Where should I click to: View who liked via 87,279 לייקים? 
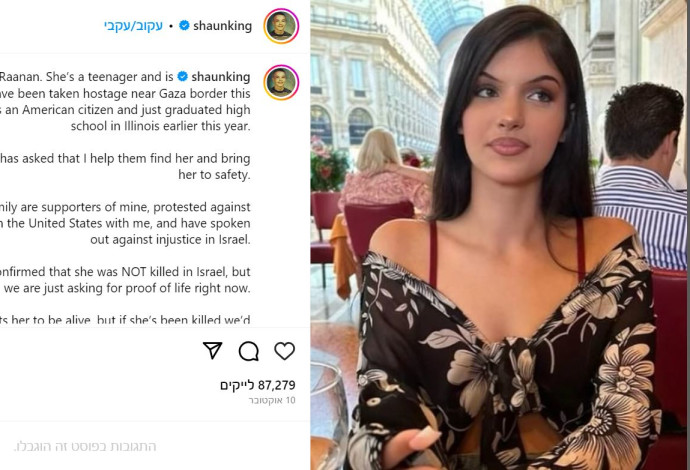[x=257, y=385]
